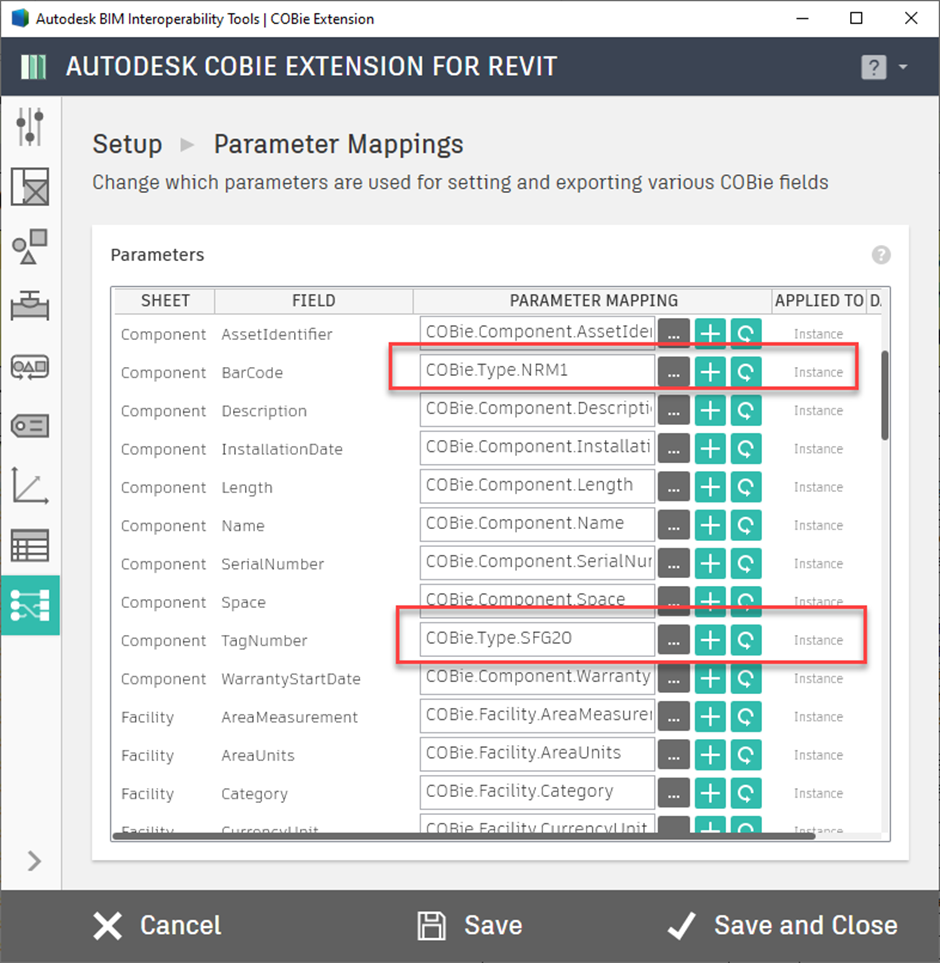Browse parameter for Facility Category row
Viewport: 940px width, 963px height.
674,793
